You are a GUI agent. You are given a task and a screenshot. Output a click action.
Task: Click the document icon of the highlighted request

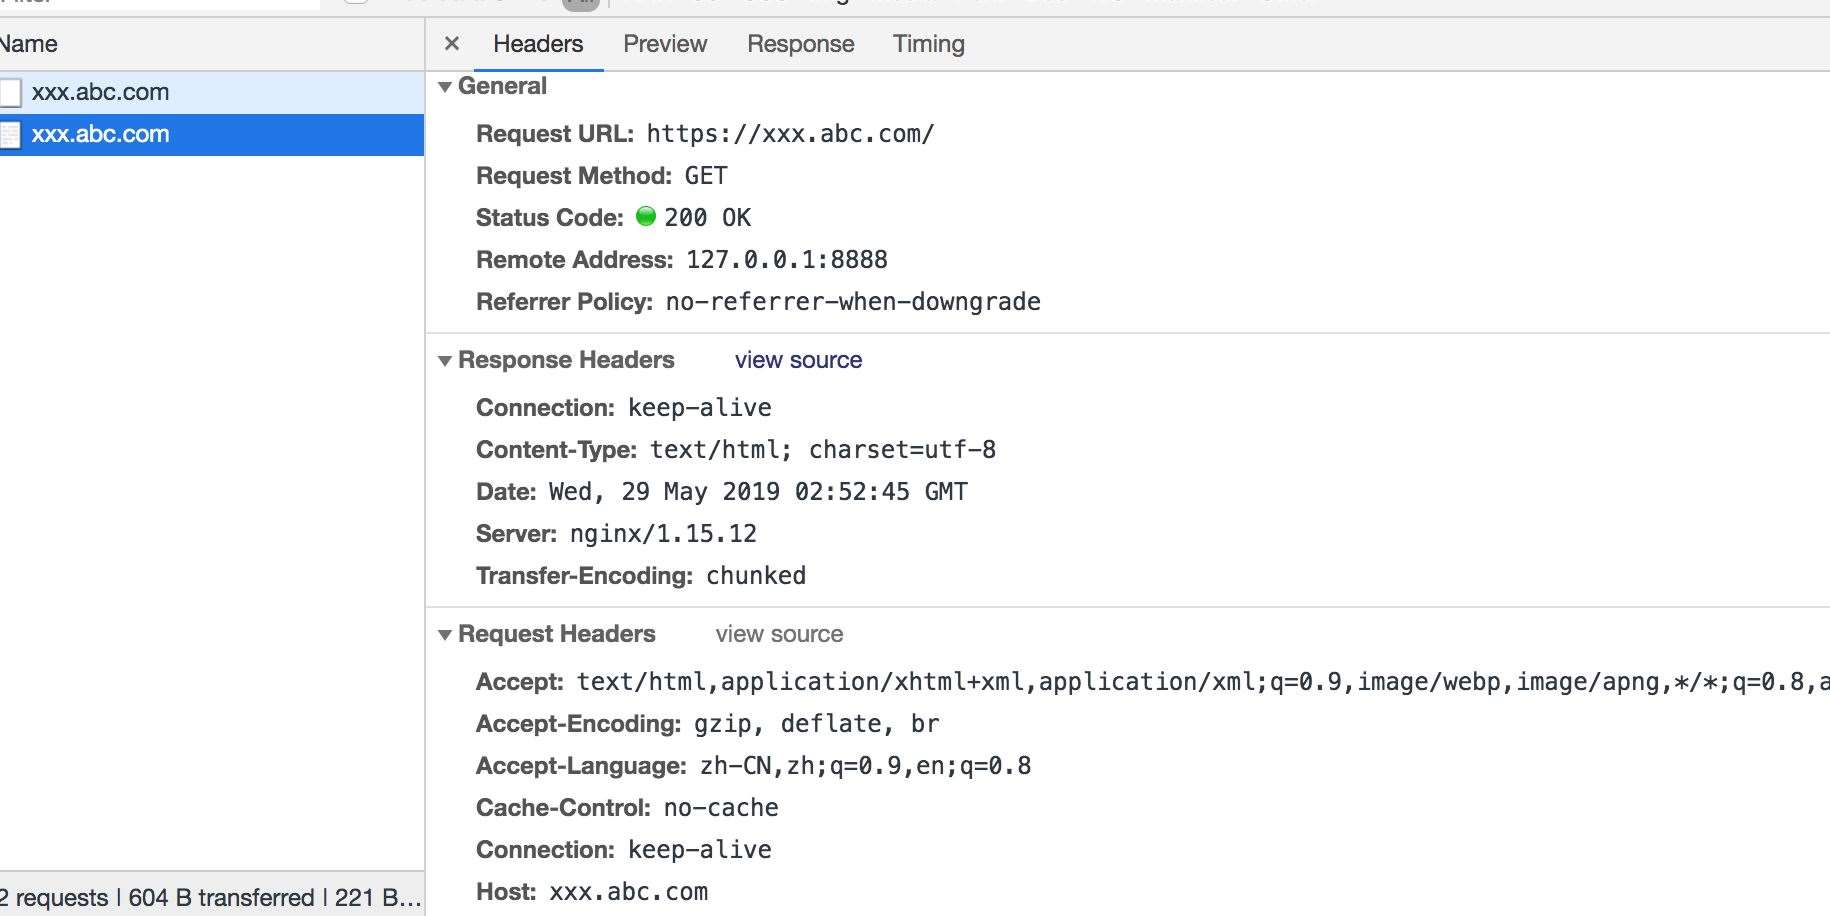coord(10,134)
